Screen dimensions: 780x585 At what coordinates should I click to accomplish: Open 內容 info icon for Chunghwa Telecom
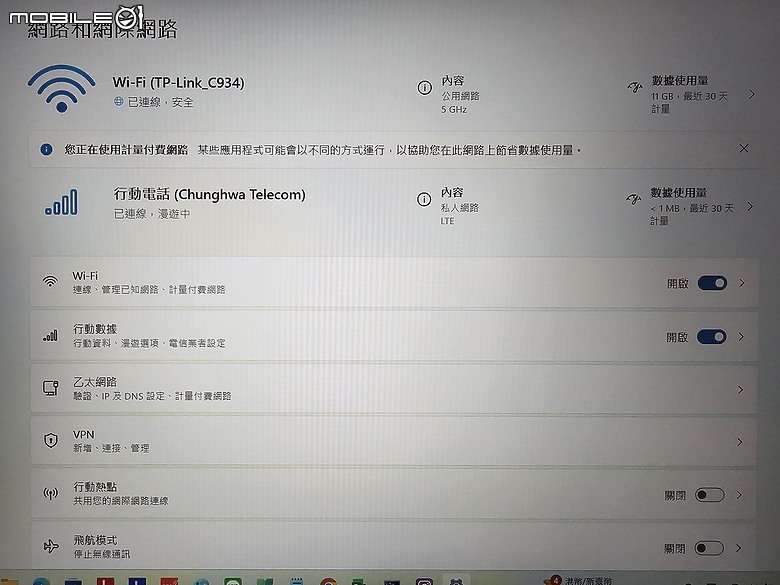point(424,199)
